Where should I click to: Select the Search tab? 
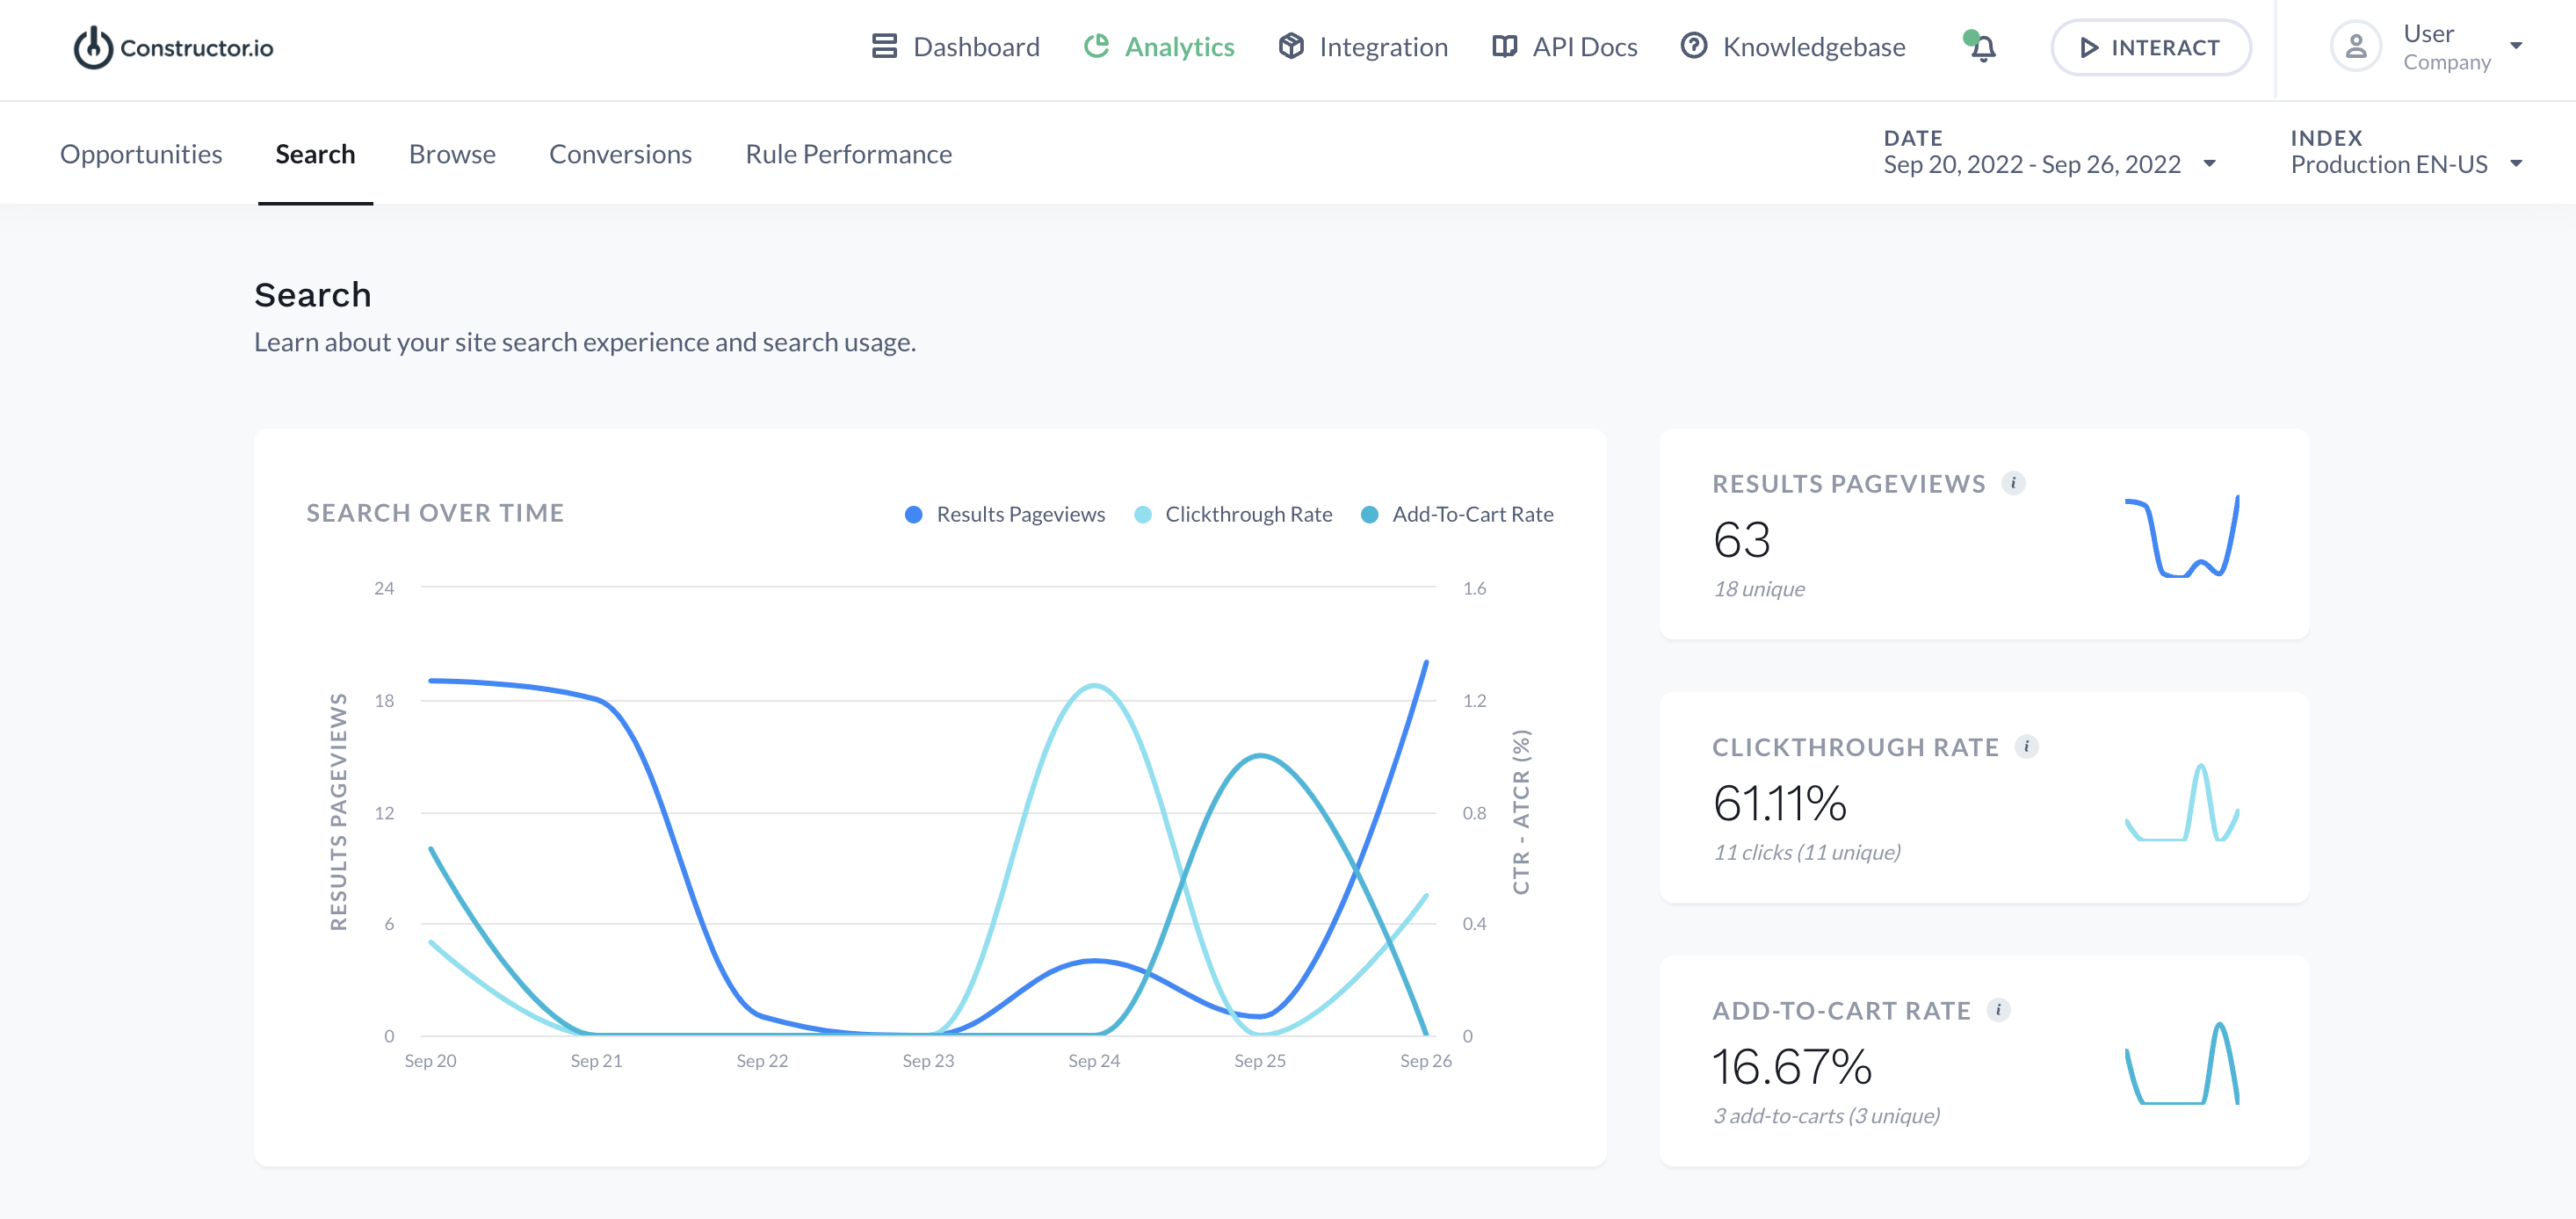(x=315, y=154)
